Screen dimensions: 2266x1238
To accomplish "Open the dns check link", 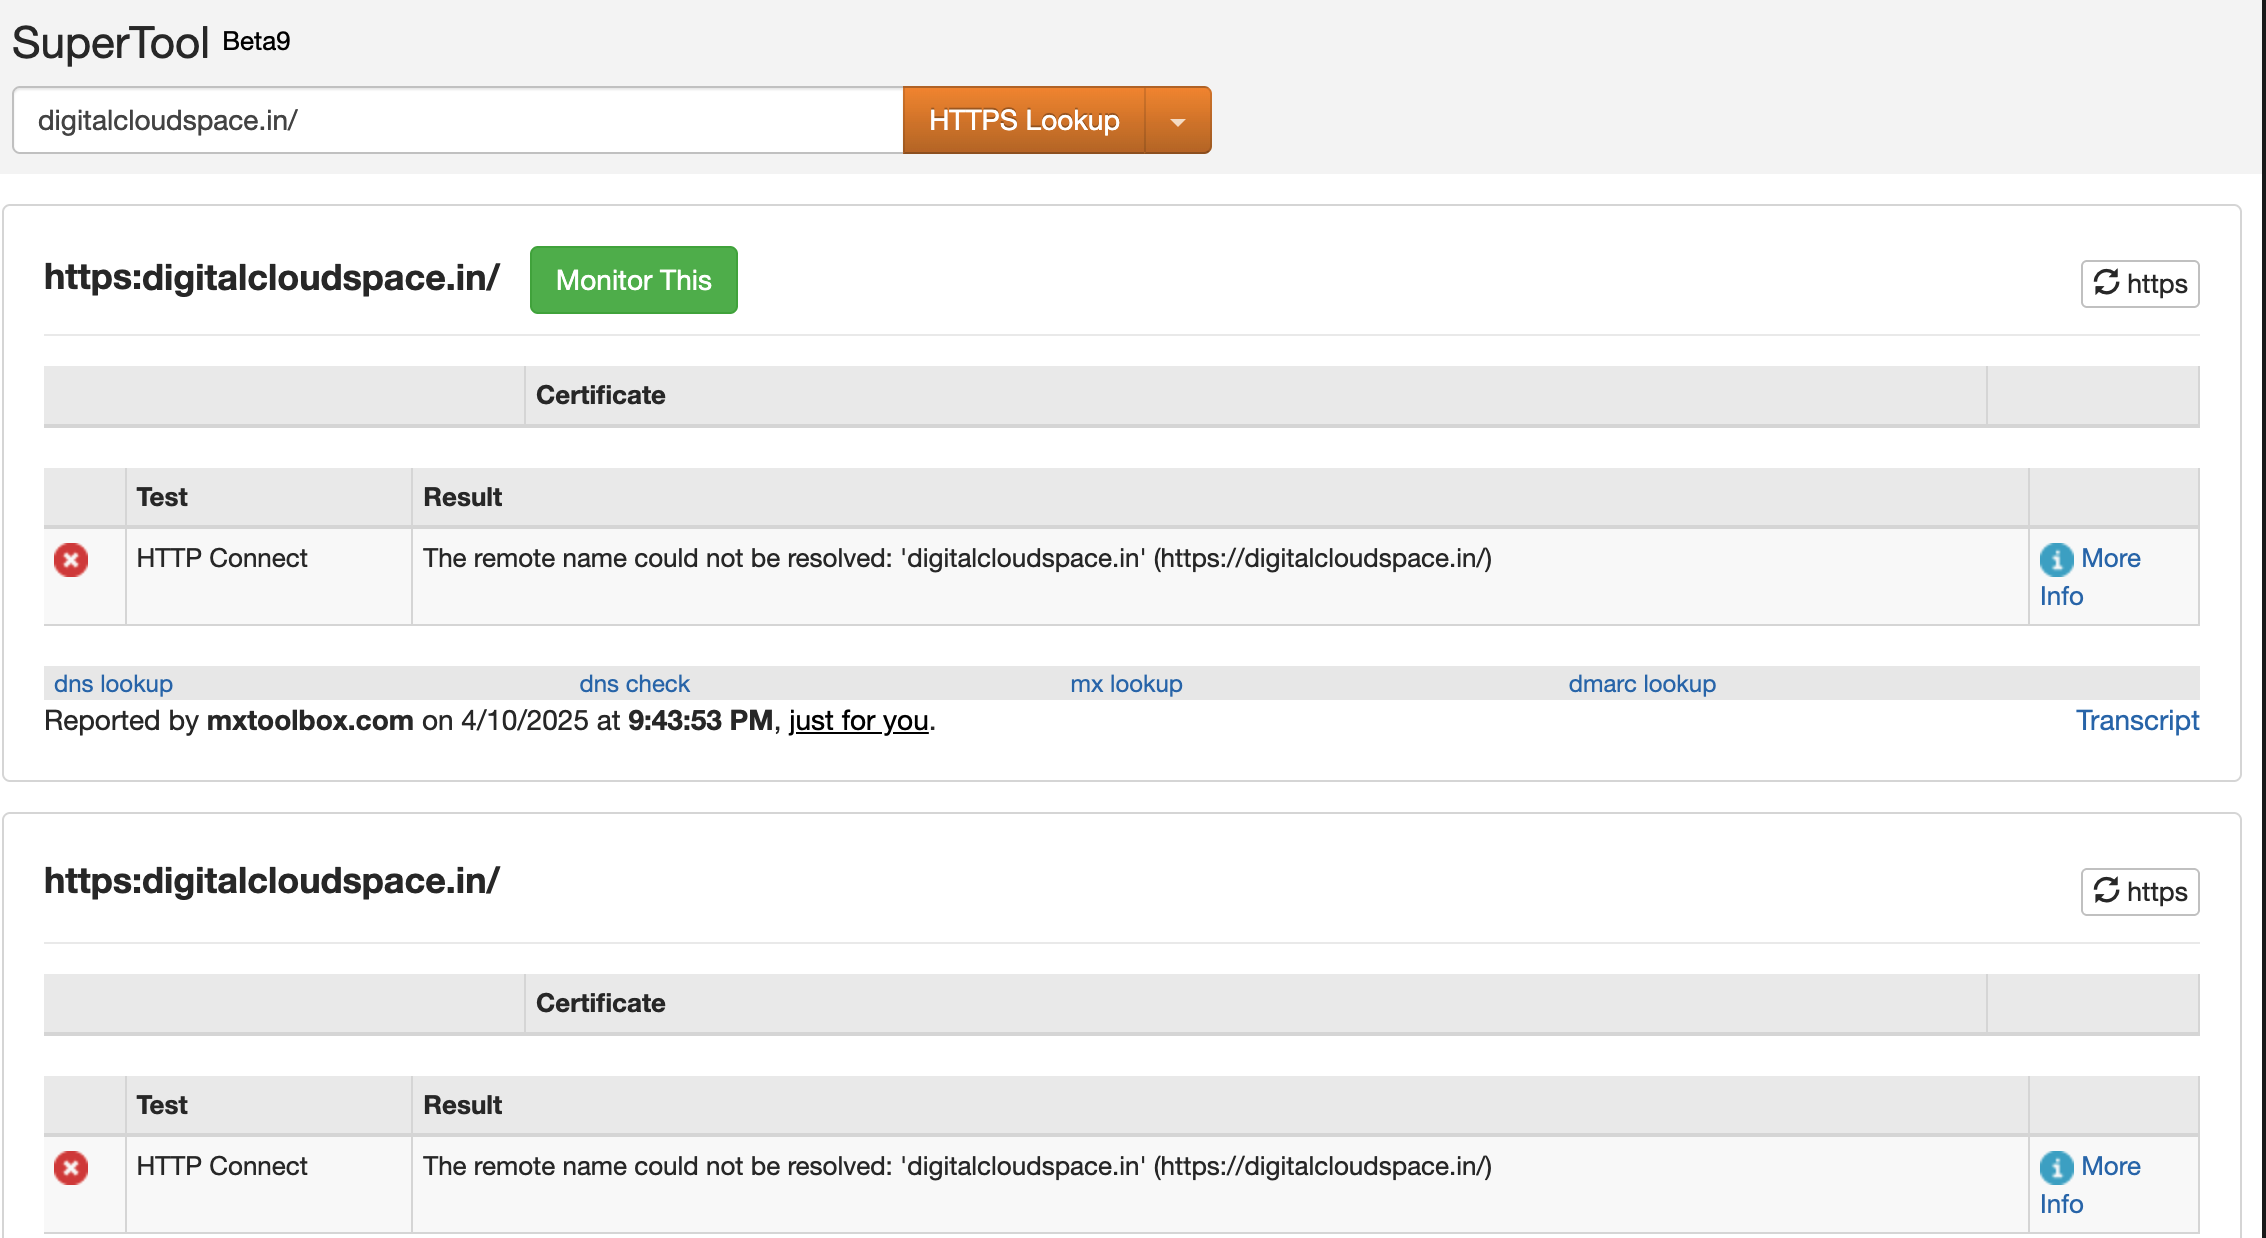I will coord(634,684).
